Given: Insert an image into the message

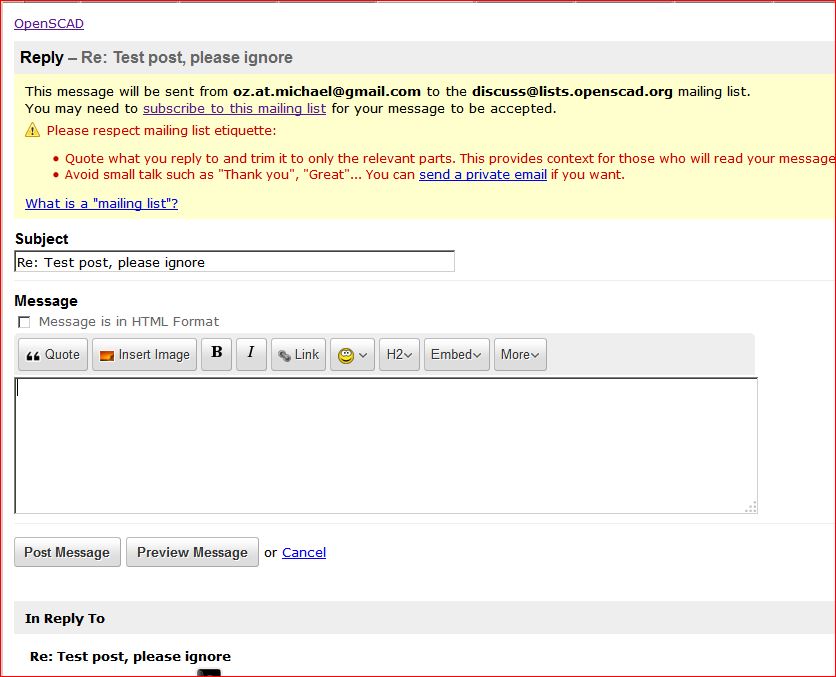Looking at the screenshot, I should 144,355.
